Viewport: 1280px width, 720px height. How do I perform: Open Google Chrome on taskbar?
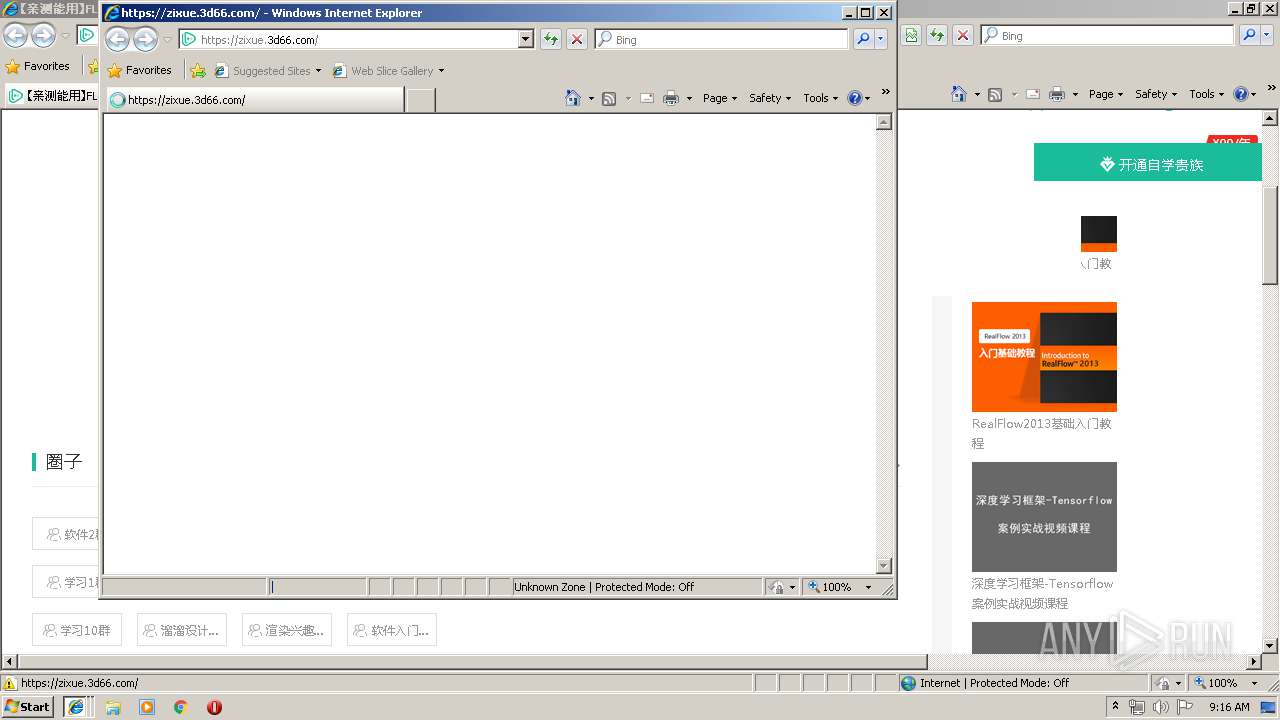(x=180, y=707)
